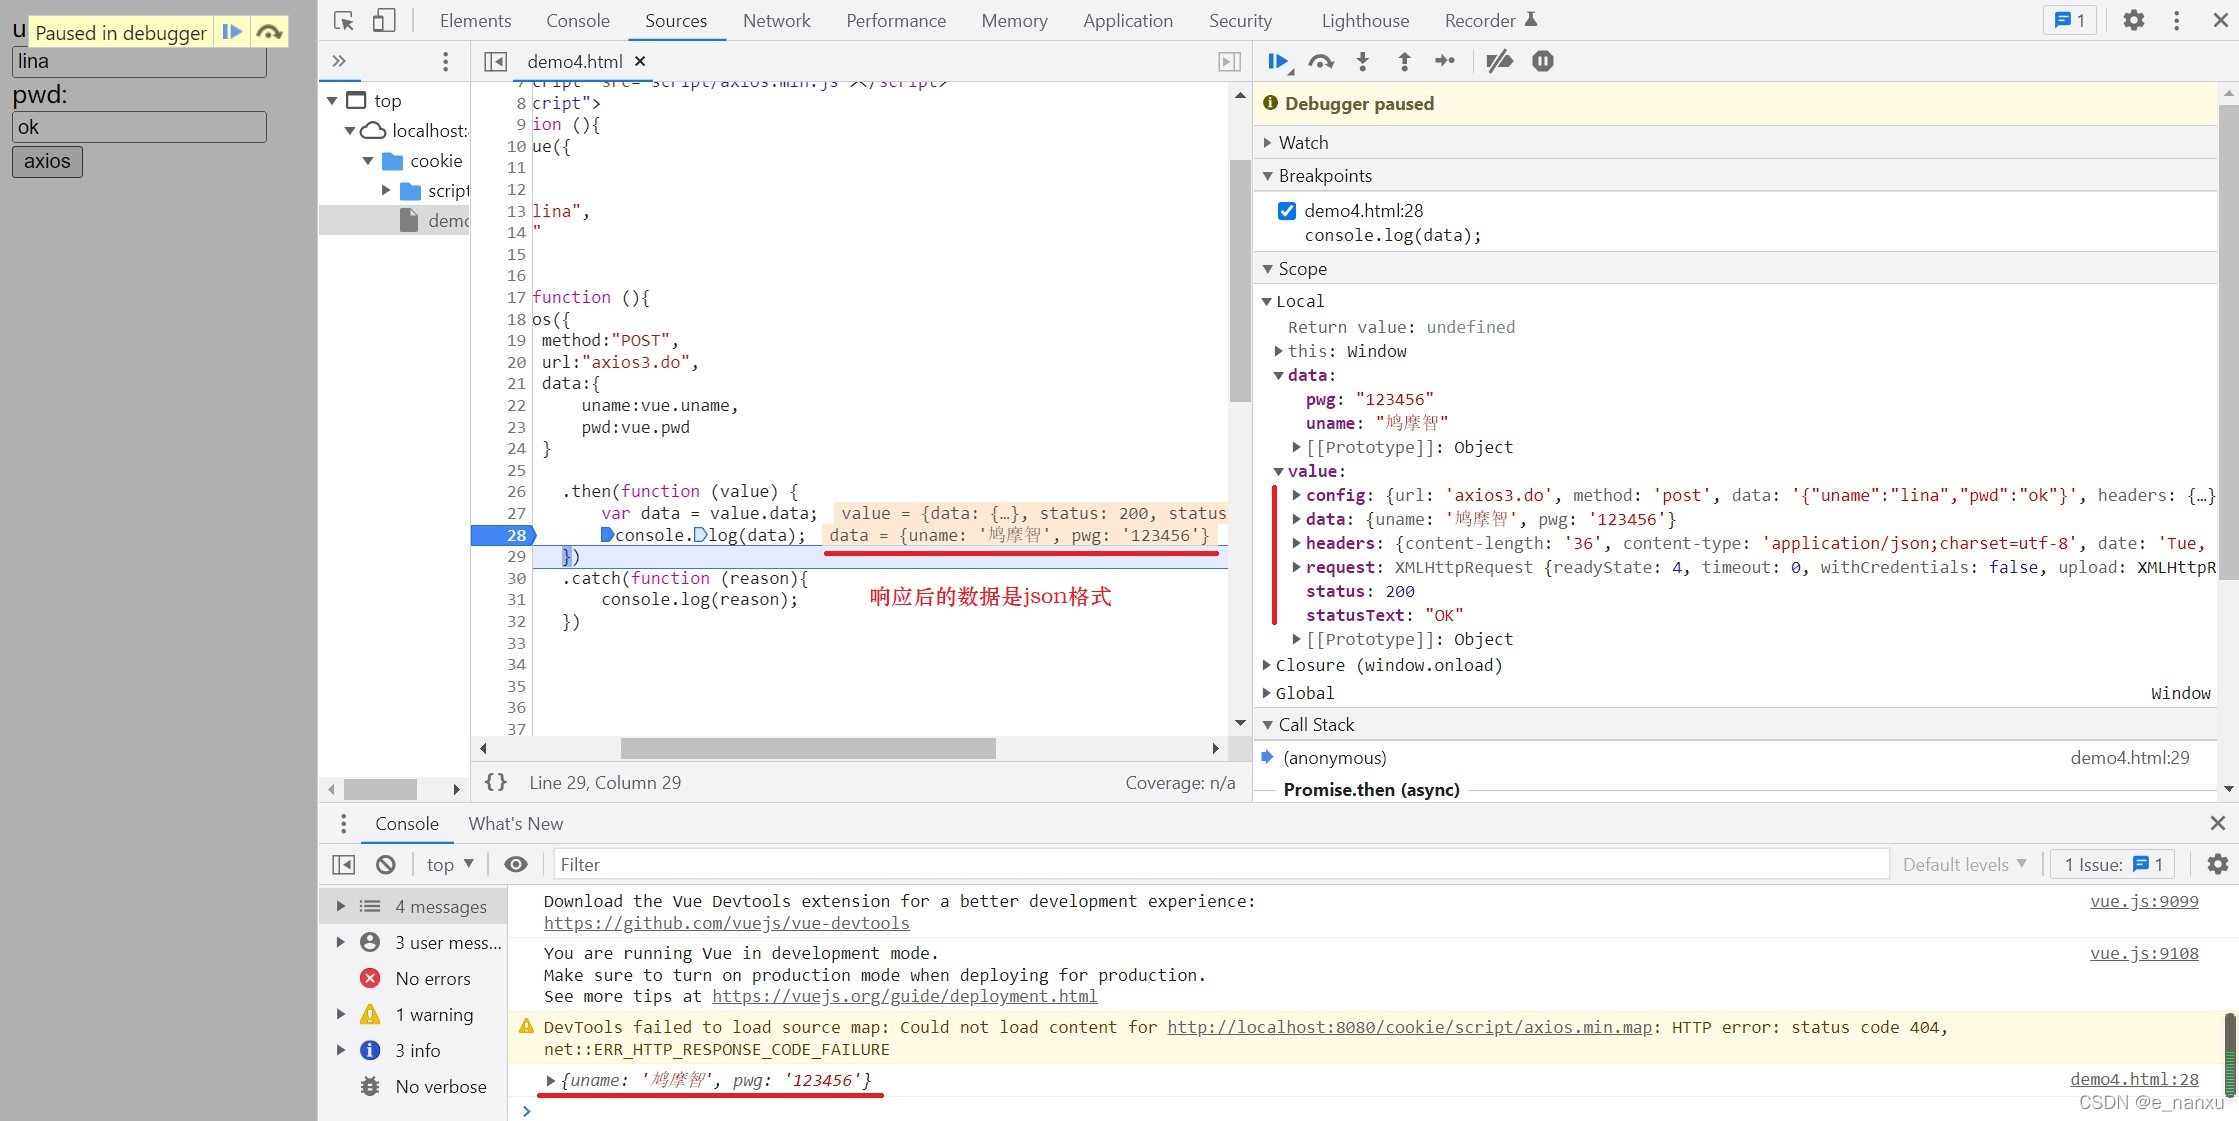The height and width of the screenshot is (1121, 2239).
Task: Toggle pause on exceptions button
Action: point(1543,62)
